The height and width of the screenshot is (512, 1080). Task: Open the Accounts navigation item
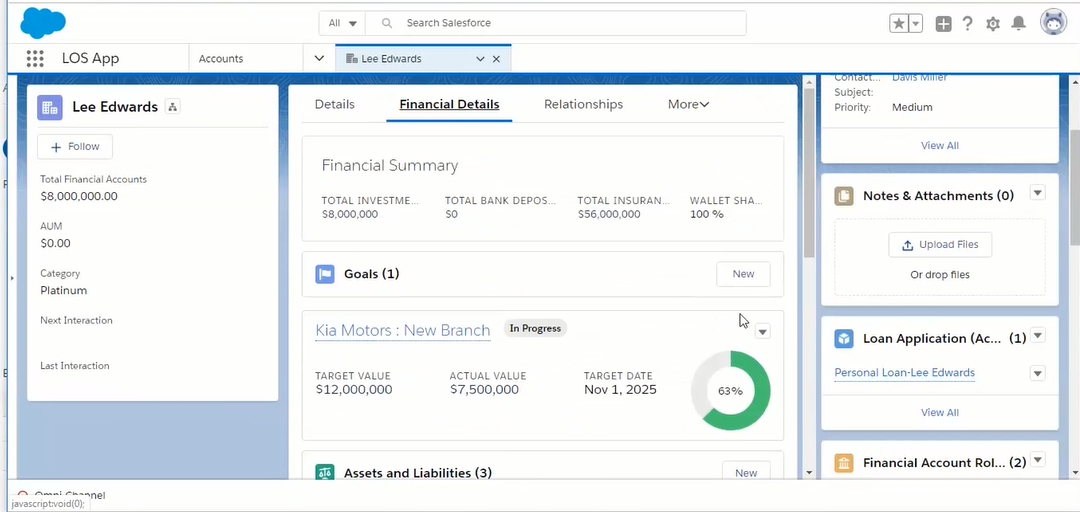point(220,59)
